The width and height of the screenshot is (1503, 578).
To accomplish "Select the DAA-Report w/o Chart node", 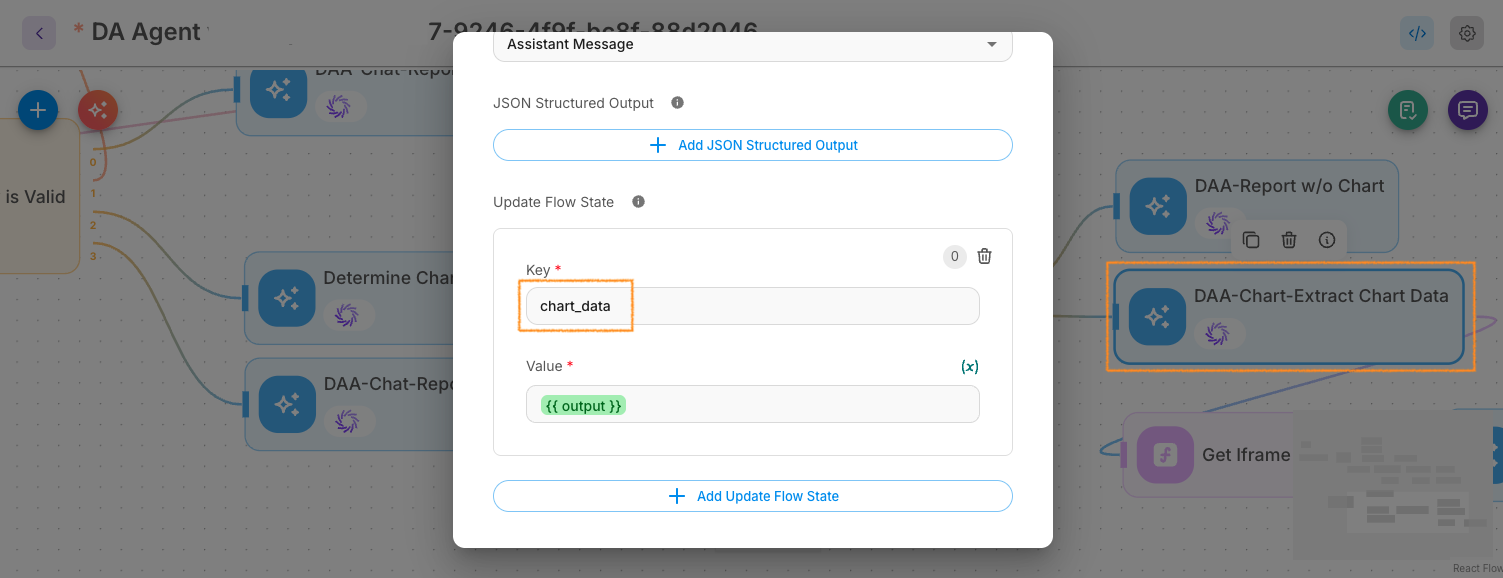I will click(1288, 187).
